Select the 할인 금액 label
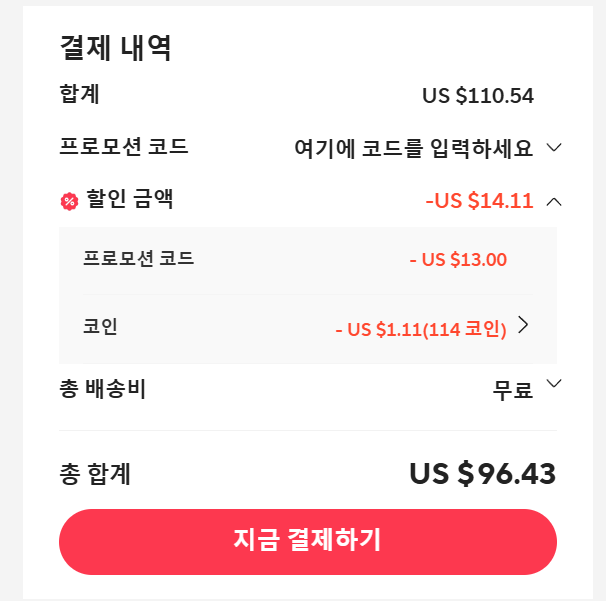The width and height of the screenshot is (606, 601). point(130,199)
